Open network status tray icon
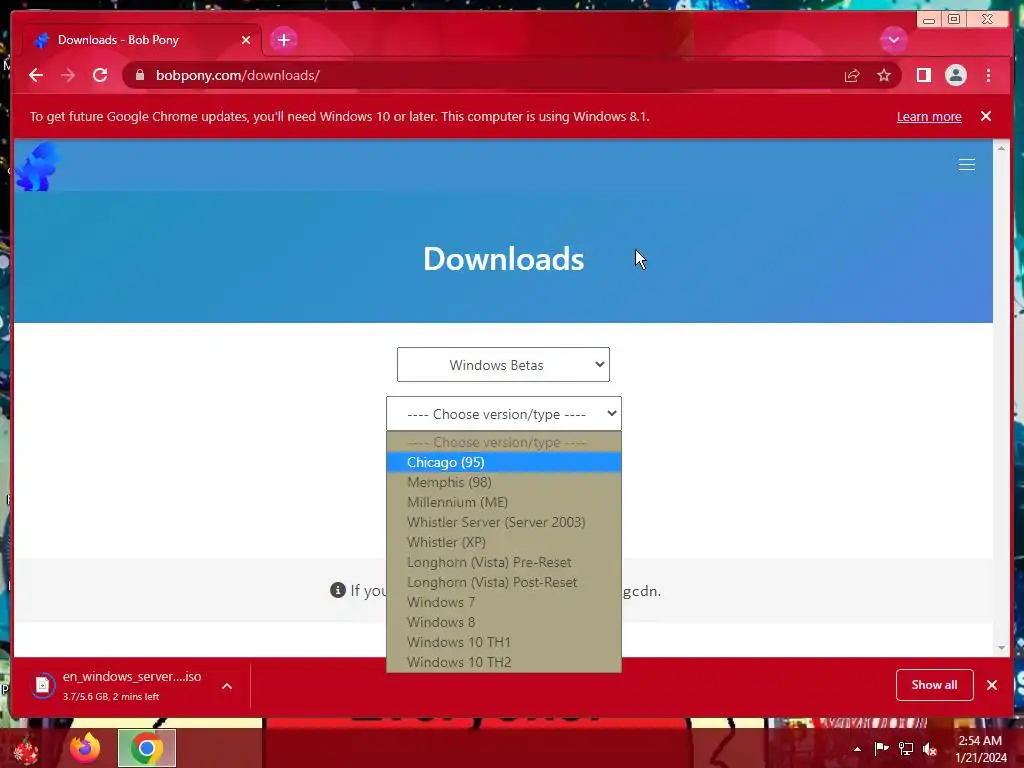The width and height of the screenshot is (1024, 768). pyautogui.click(x=906, y=749)
